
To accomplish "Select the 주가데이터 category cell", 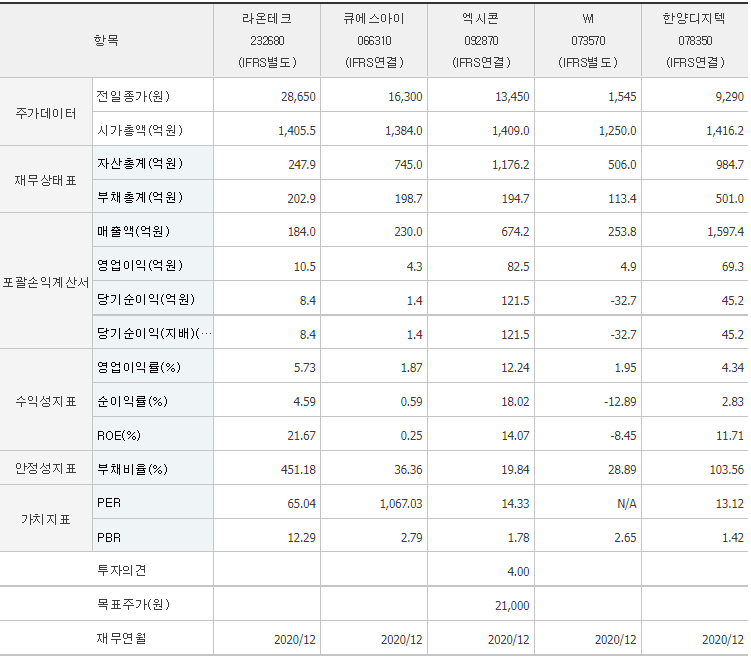I will [x=46, y=113].
